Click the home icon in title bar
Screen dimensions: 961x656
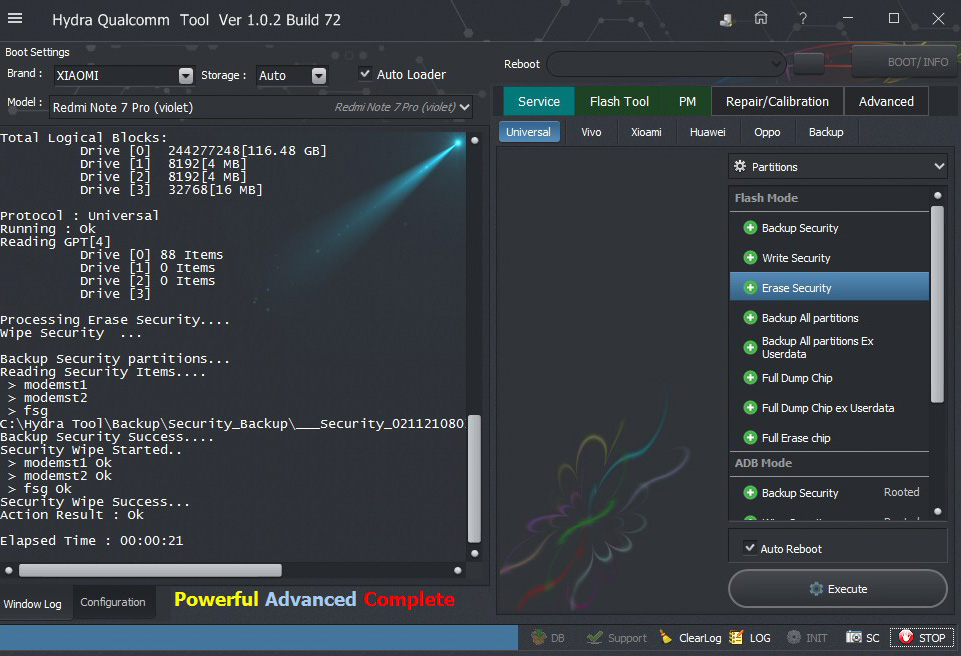[x=761, y=18]
